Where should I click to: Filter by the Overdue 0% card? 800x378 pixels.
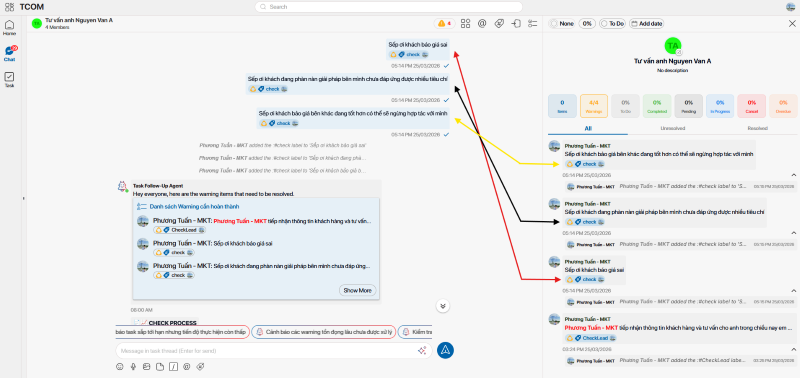tap(783, 106)
